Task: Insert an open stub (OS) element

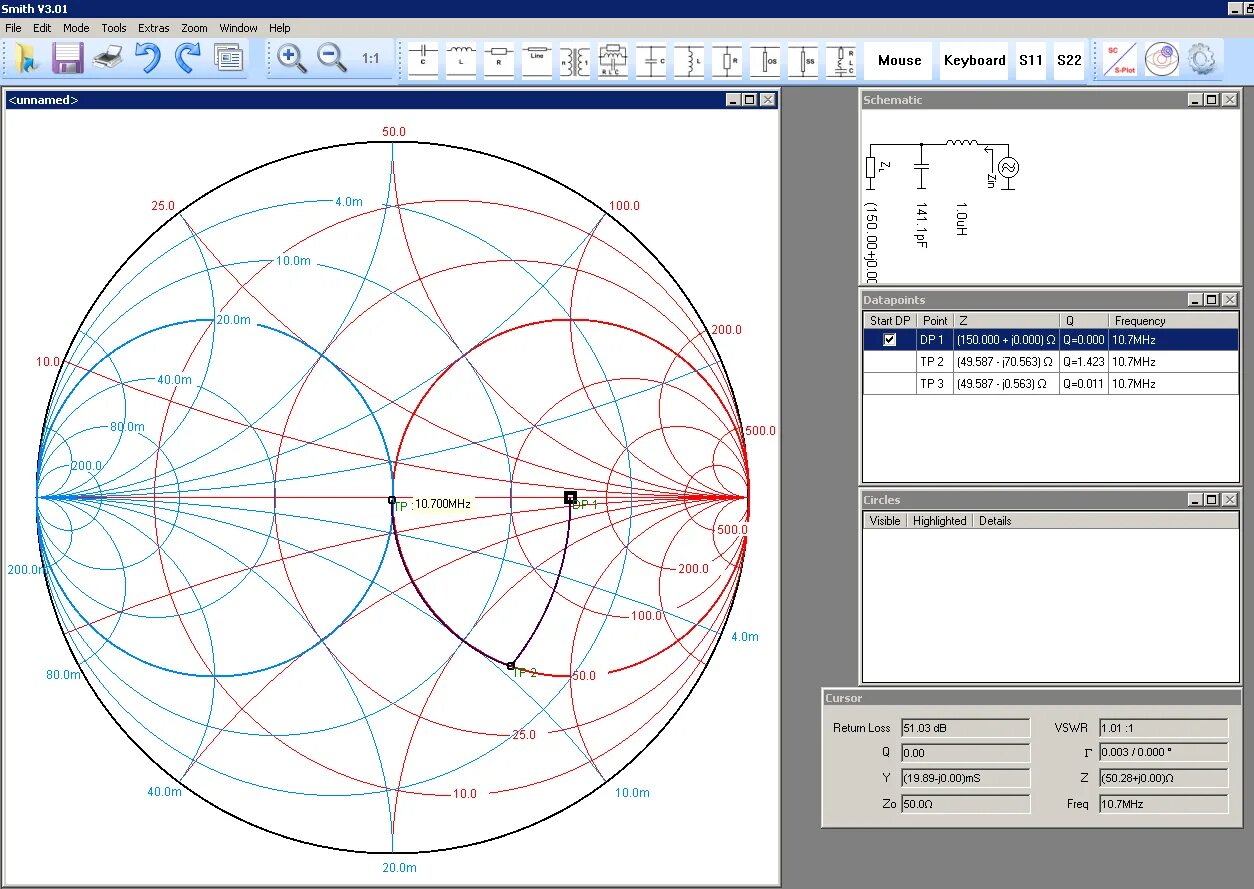Action: pos(765,61)
